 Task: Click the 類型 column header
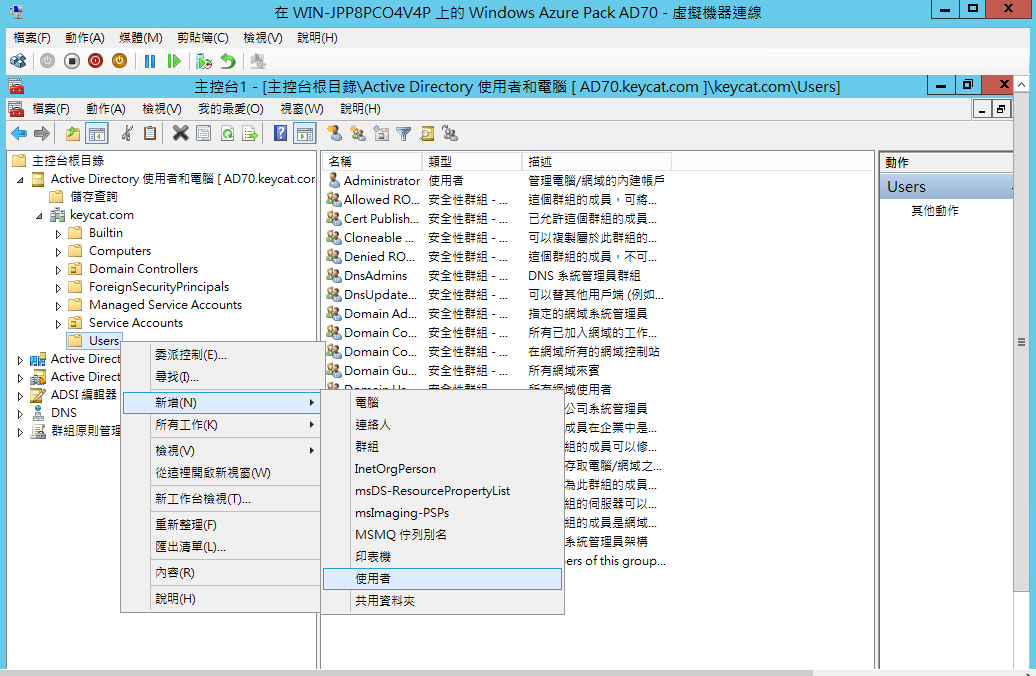(x=472, y=161)
